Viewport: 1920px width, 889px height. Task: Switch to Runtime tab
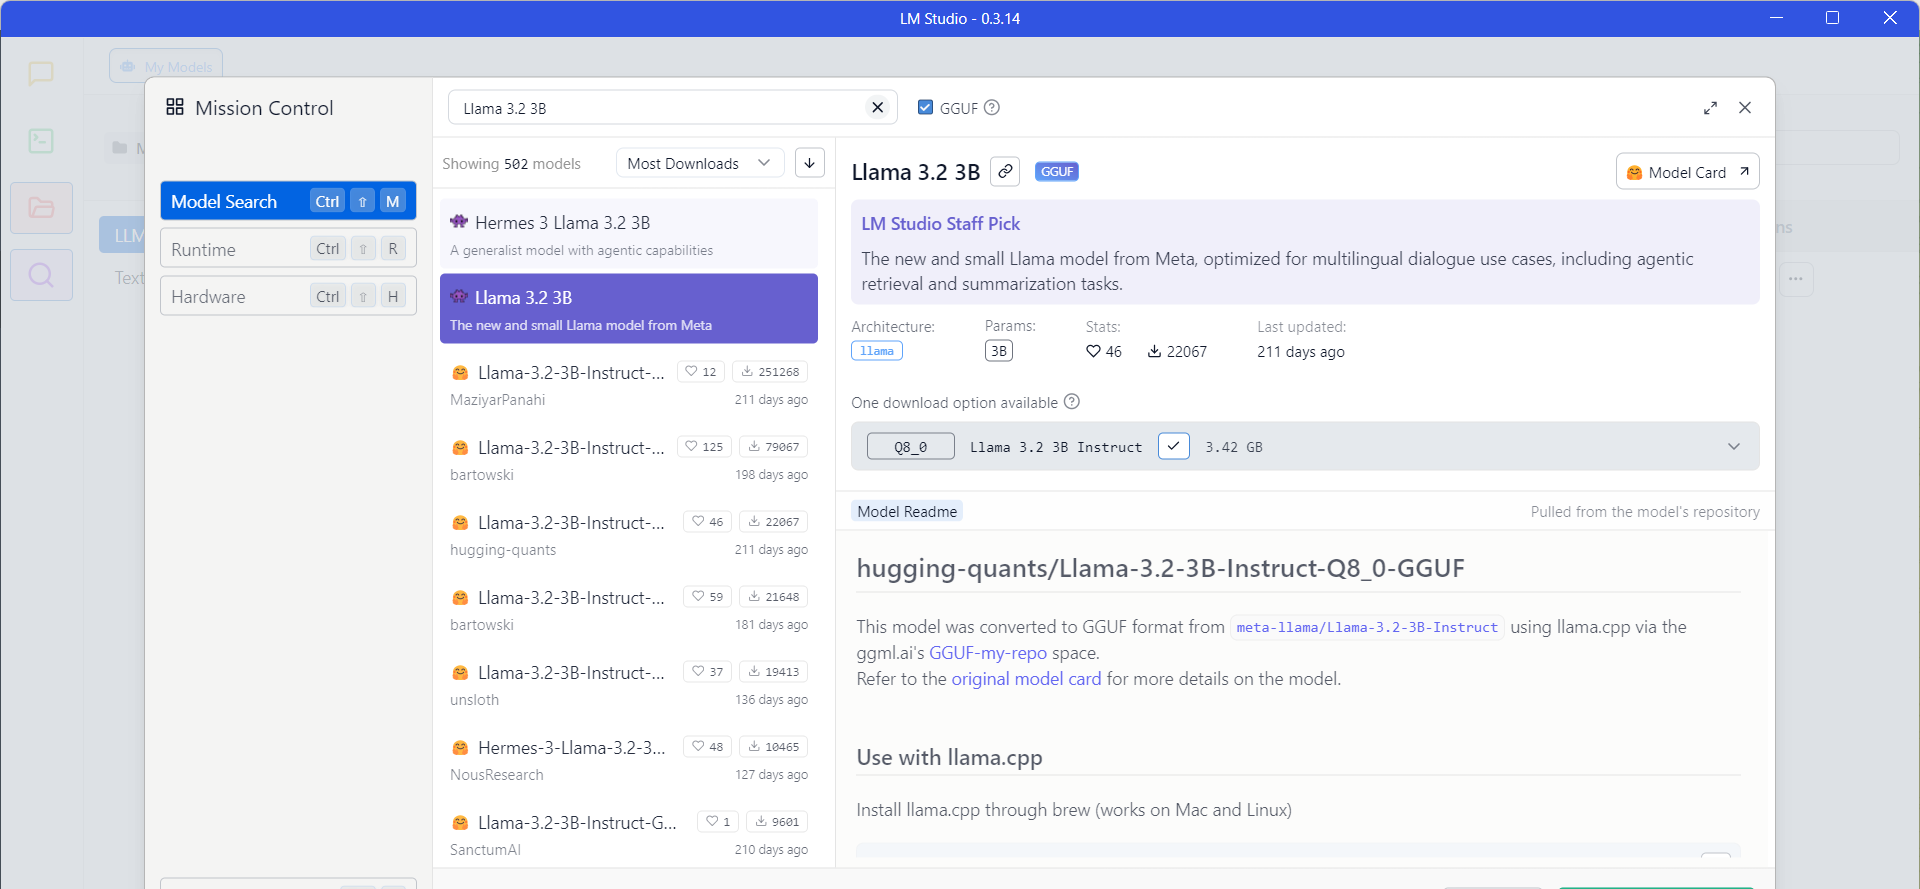288,249
